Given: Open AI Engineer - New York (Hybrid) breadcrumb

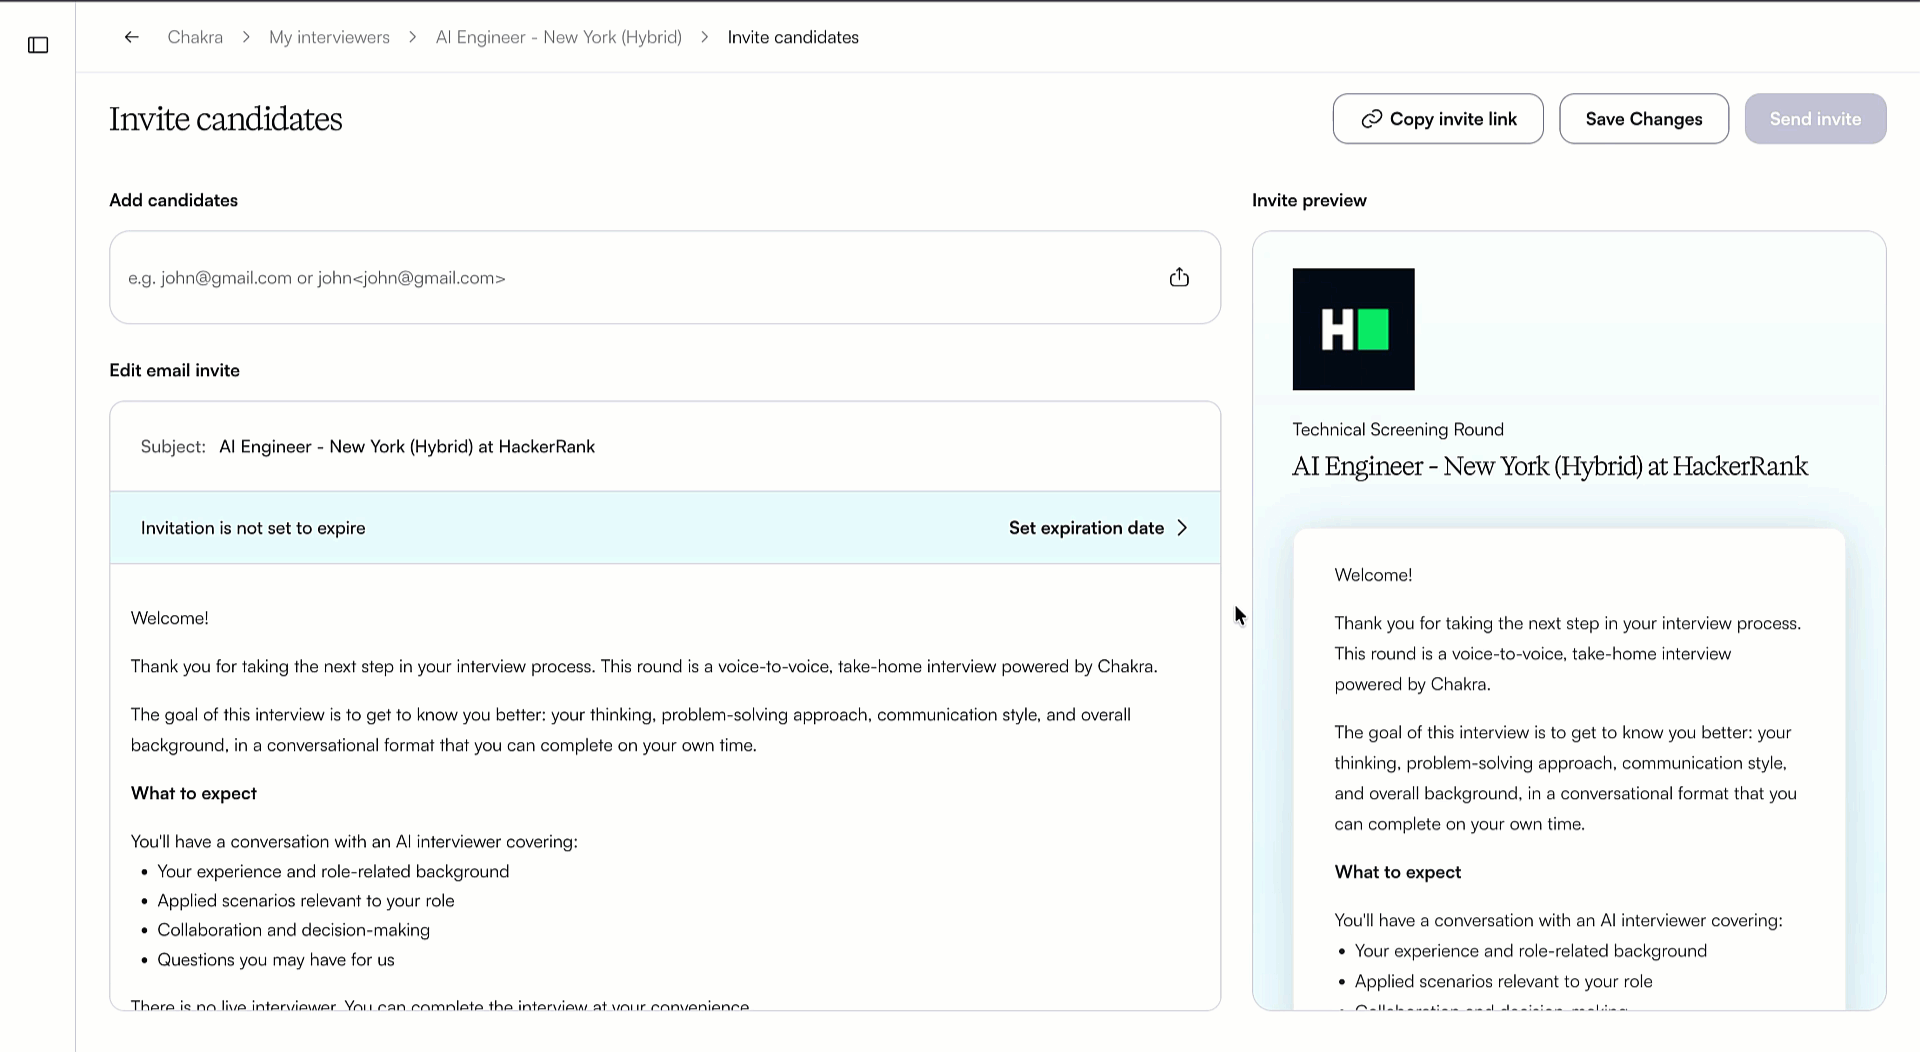Looking at the screenshot, I should [558, 37].
